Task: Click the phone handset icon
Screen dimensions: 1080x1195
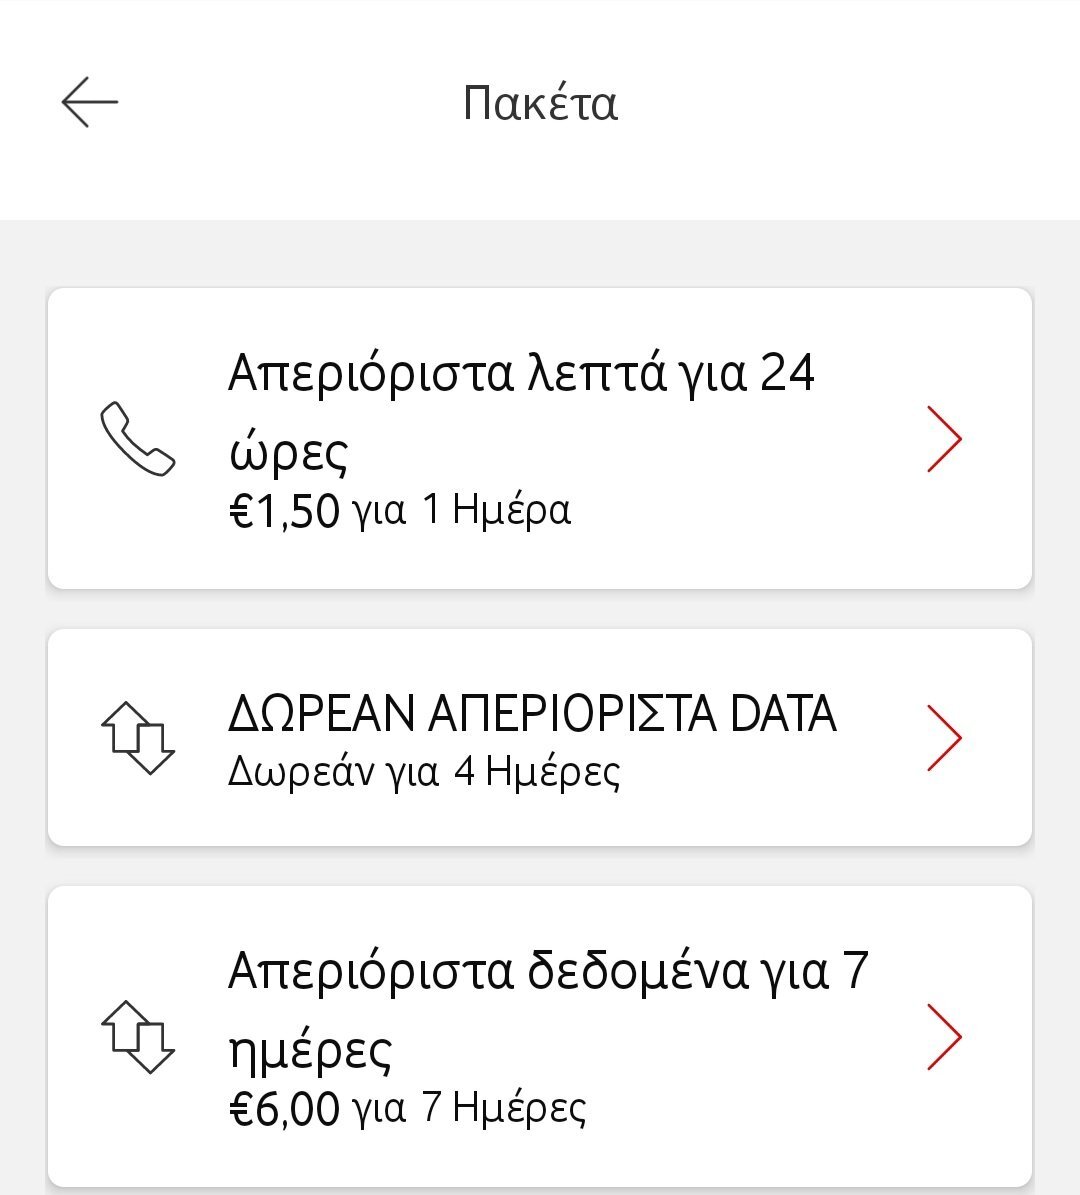Action: coord(138,439)
